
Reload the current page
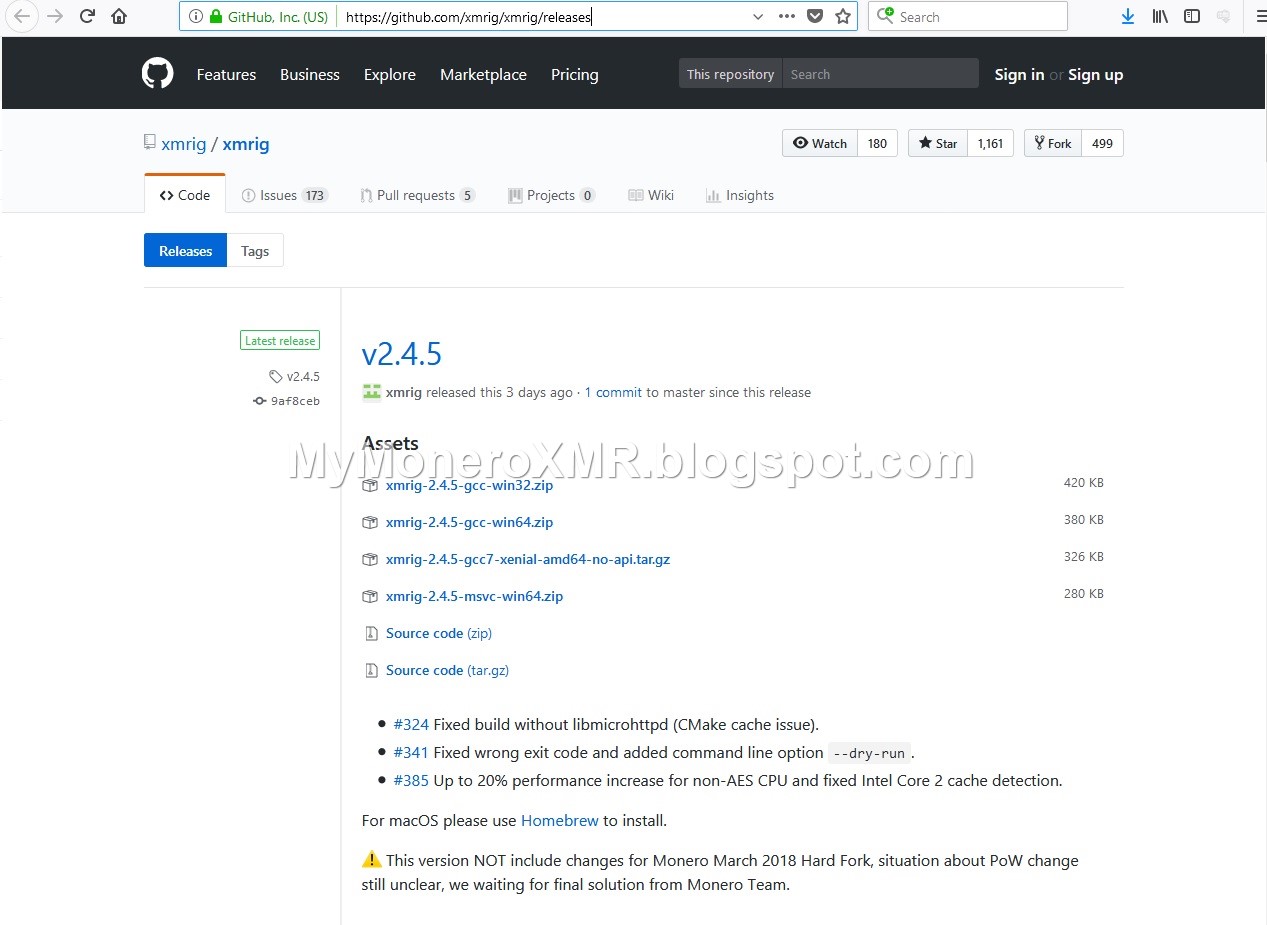click(86, 16)
